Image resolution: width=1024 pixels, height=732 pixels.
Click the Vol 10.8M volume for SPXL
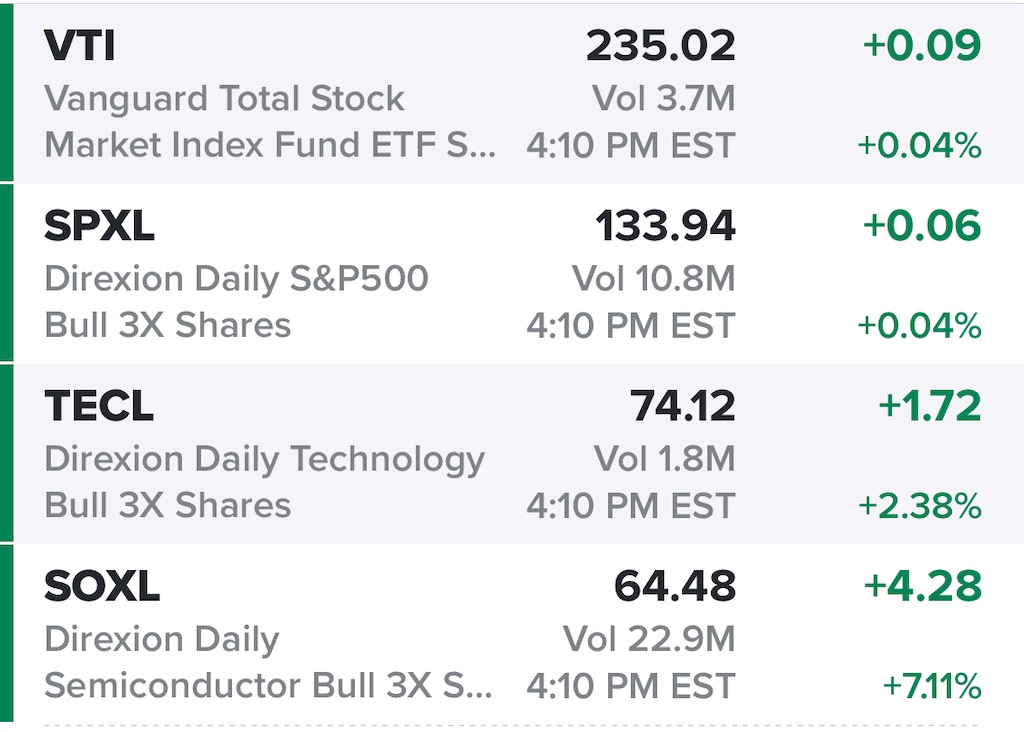pyautogui.click(x=653, y=279)
